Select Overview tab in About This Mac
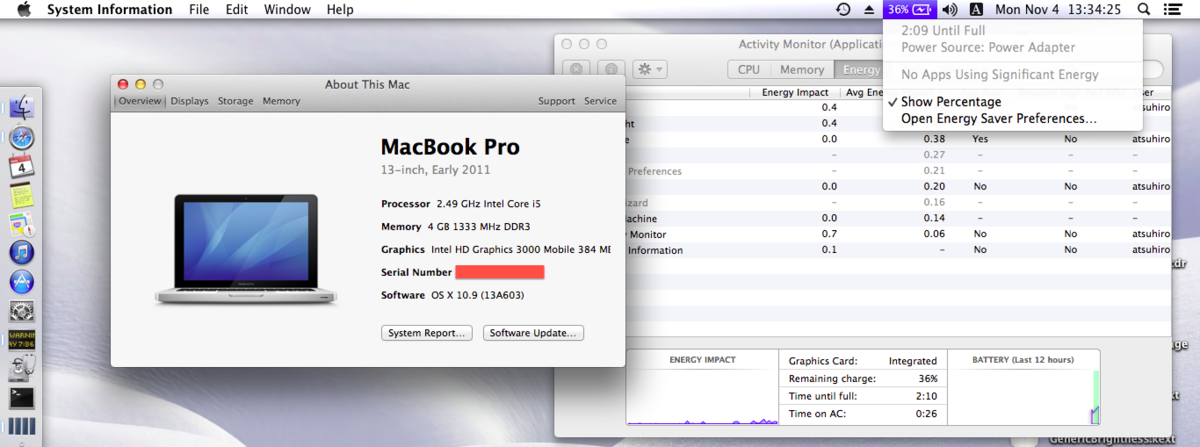 coord(141,101)
